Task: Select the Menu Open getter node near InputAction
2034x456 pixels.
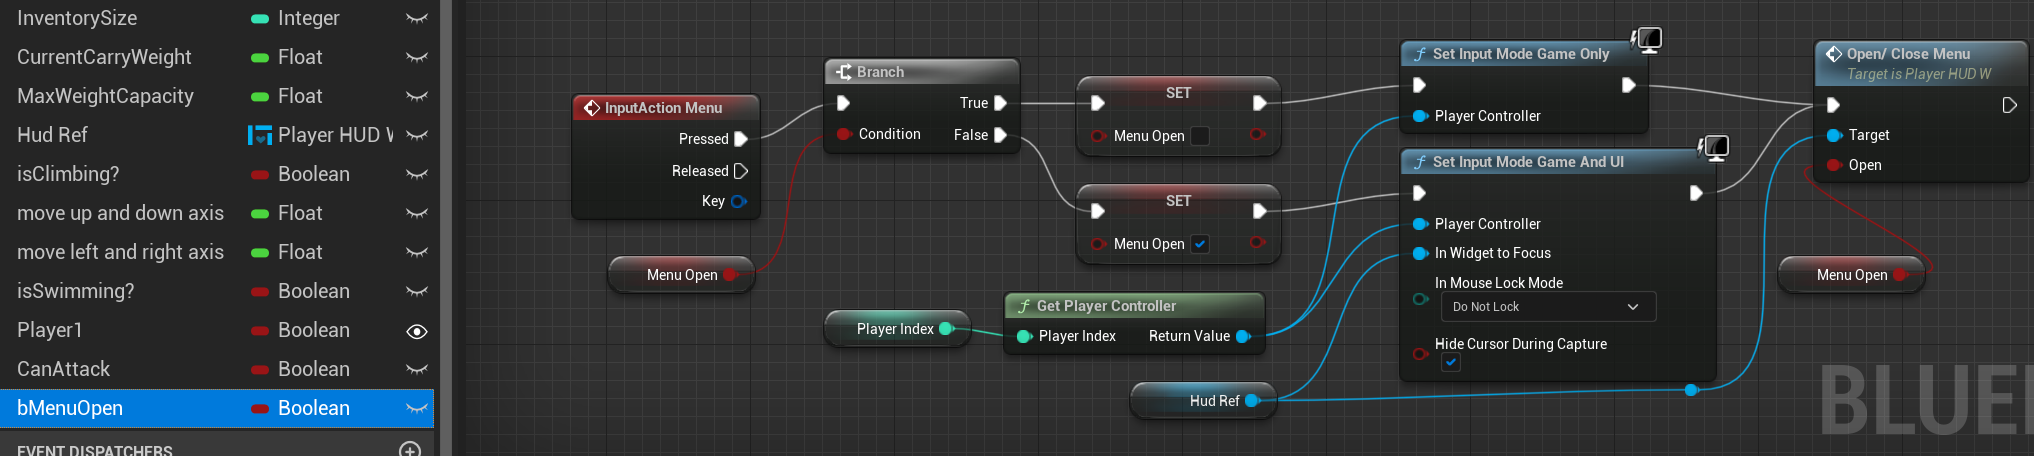Action: (682, 275)
